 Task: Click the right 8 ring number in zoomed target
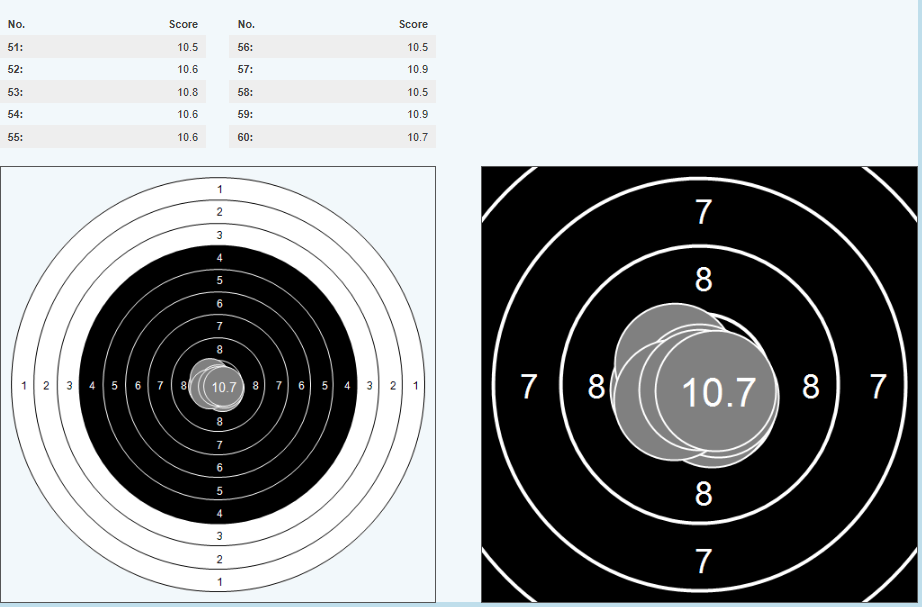pos(810,386)
